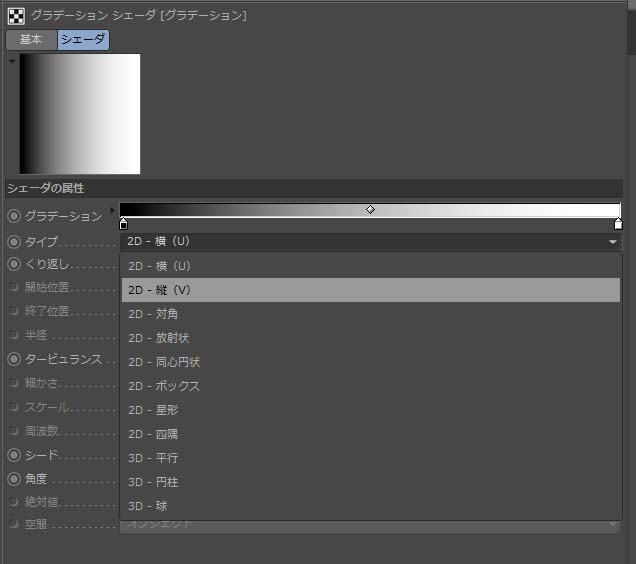Select the white gradient knot on right

click(x=618, y=224)
